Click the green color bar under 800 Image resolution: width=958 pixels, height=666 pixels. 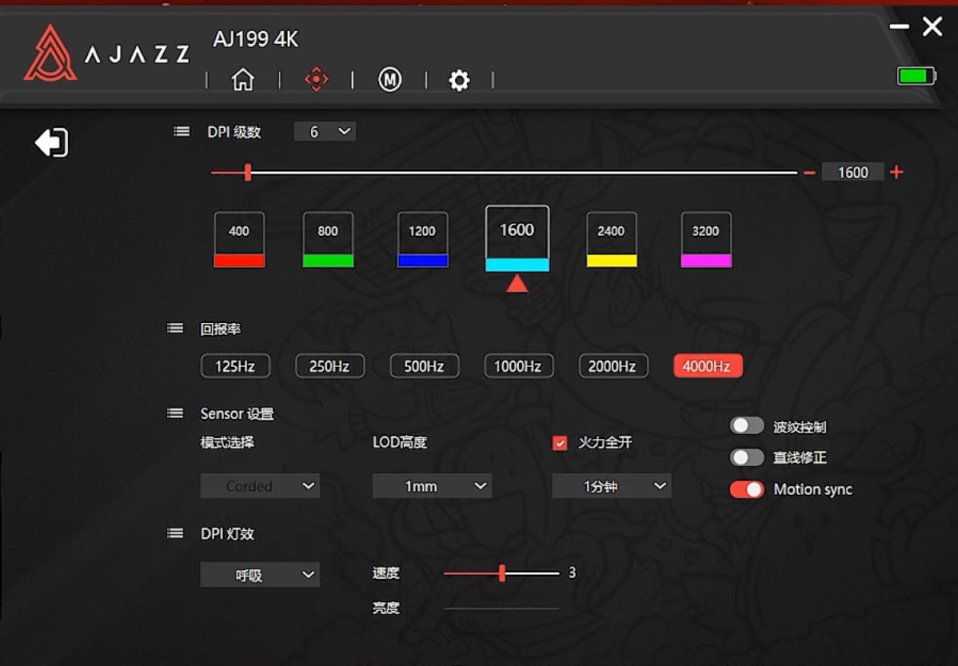tap(328, 261)
